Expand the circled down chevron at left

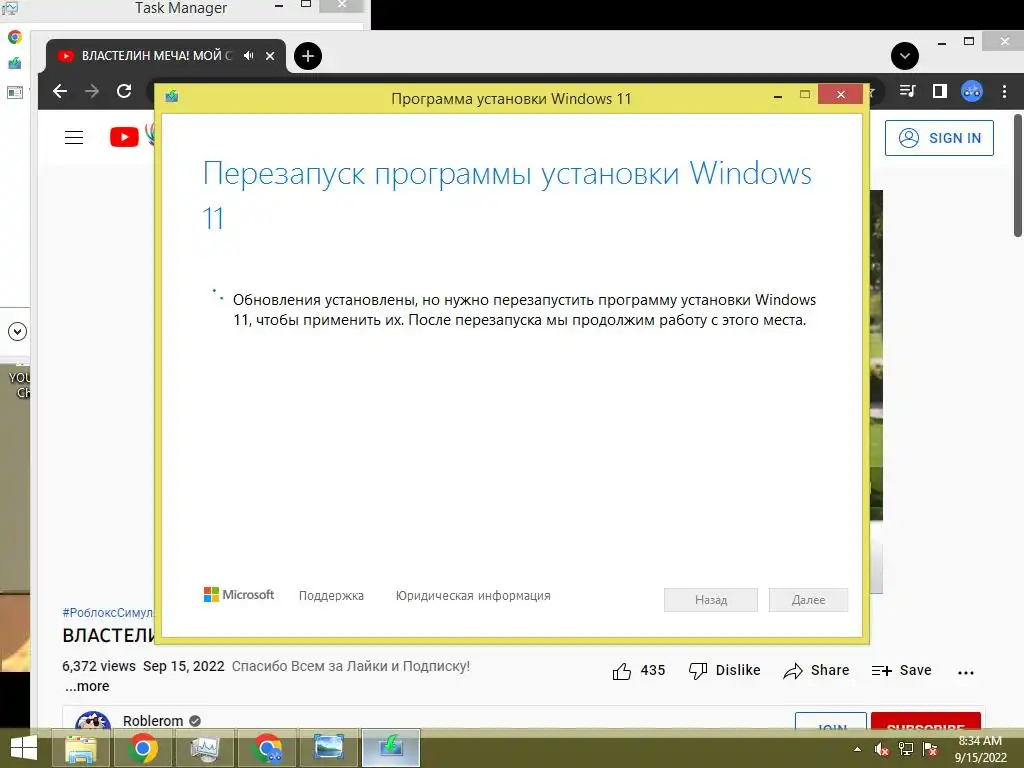pos(18,332)
